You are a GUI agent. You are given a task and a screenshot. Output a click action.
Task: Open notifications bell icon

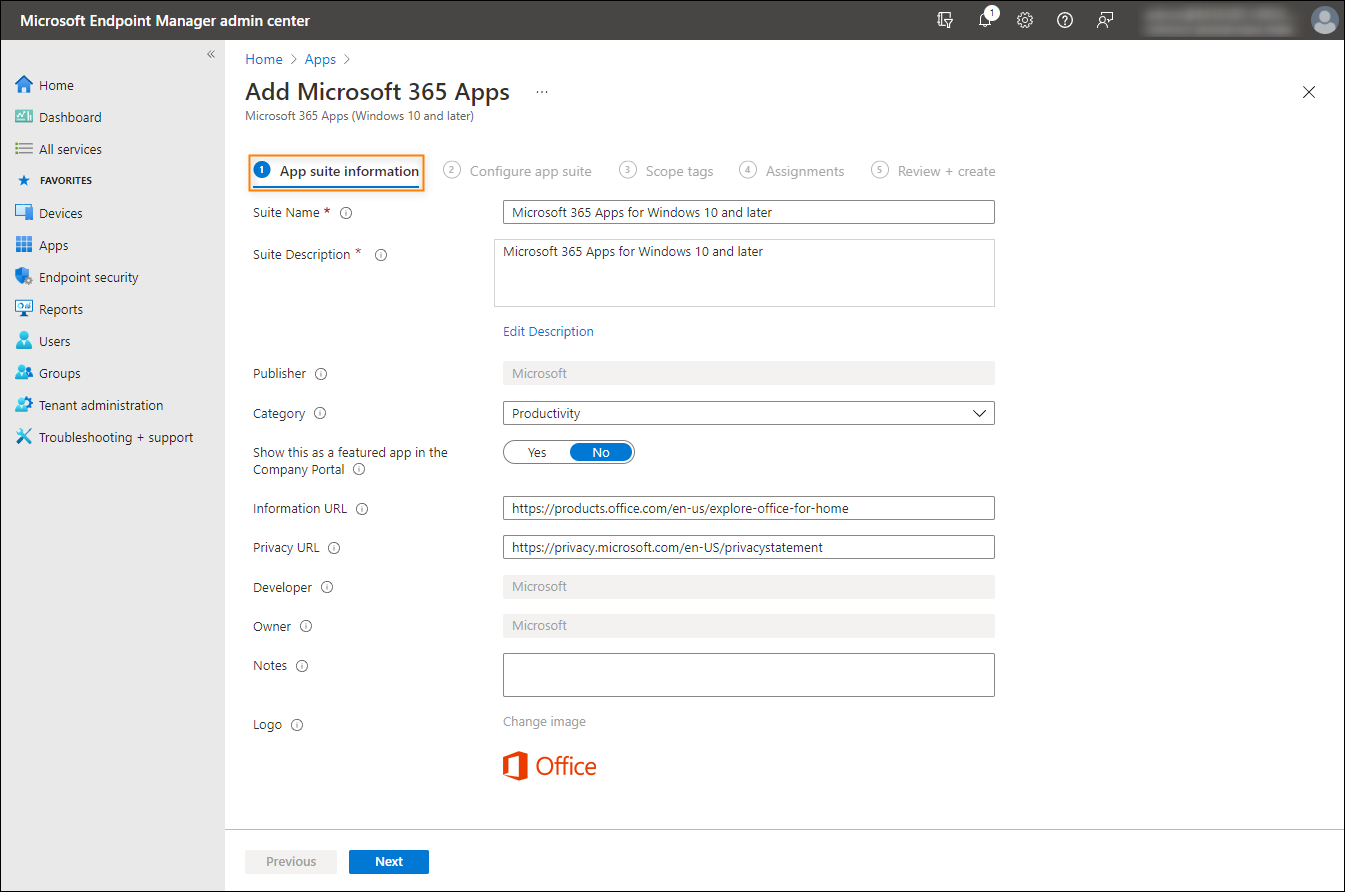click(x=986, y=19)
